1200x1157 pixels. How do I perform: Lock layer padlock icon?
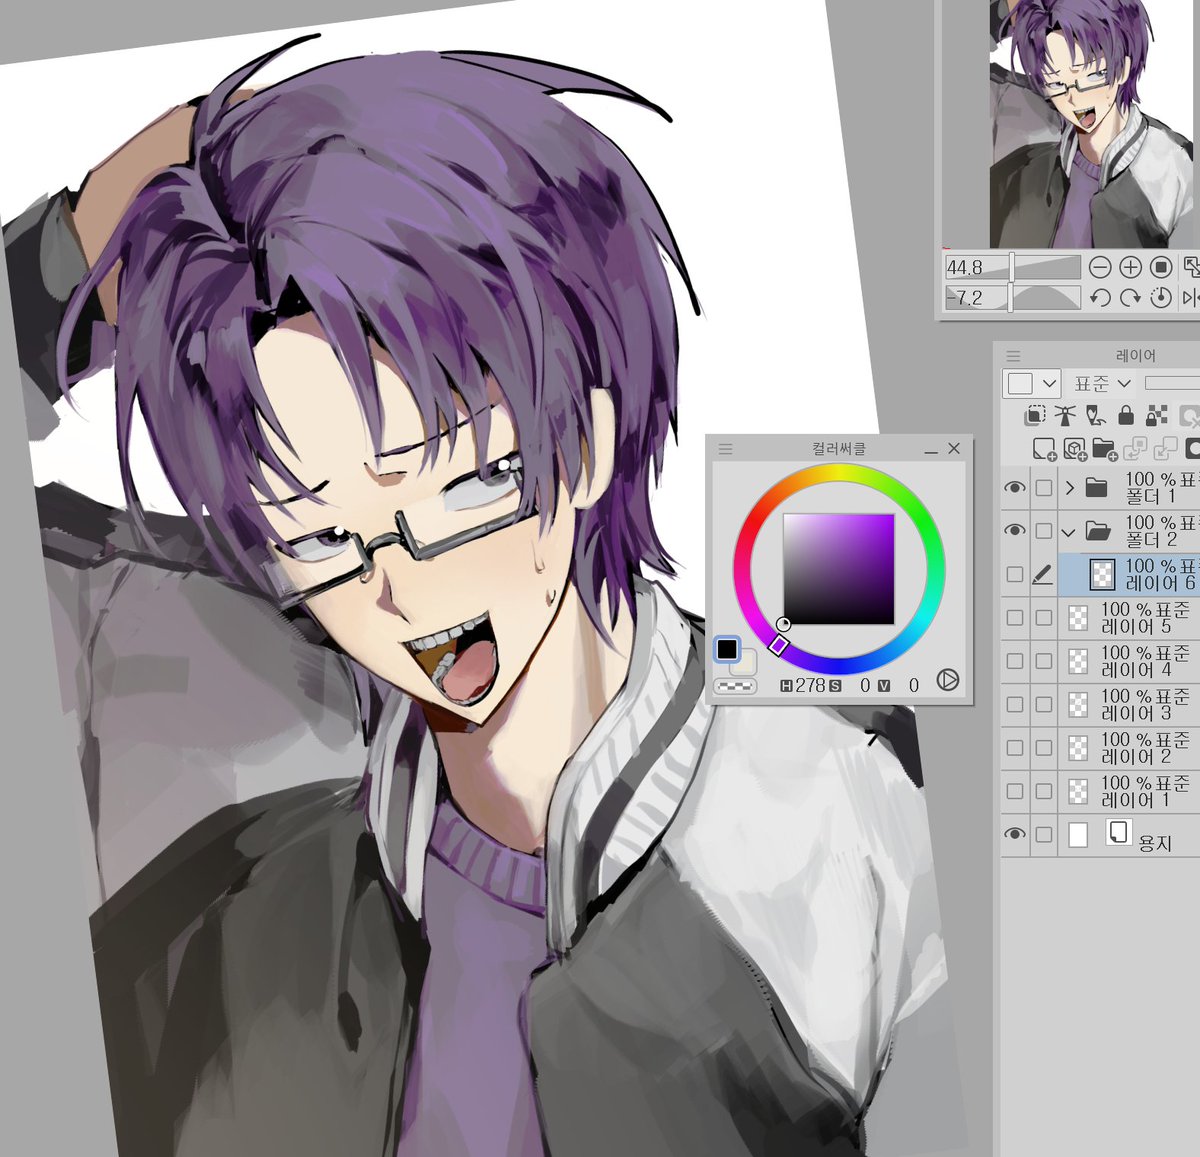pos(1126,415)
